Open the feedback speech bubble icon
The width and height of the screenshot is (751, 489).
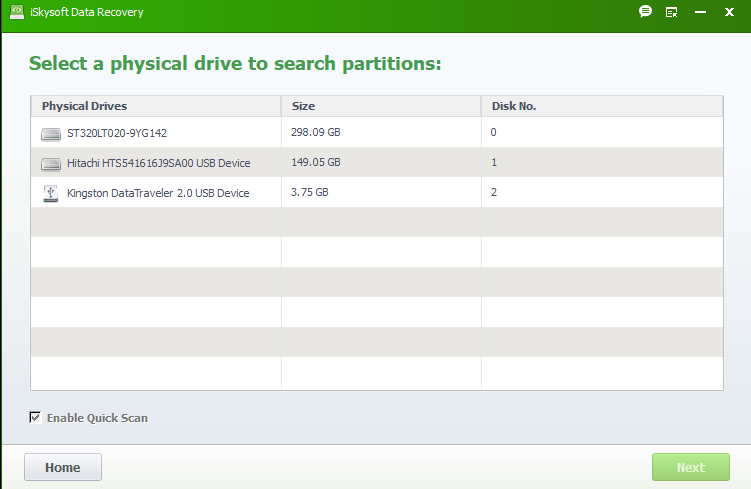[x=645, y=11]
